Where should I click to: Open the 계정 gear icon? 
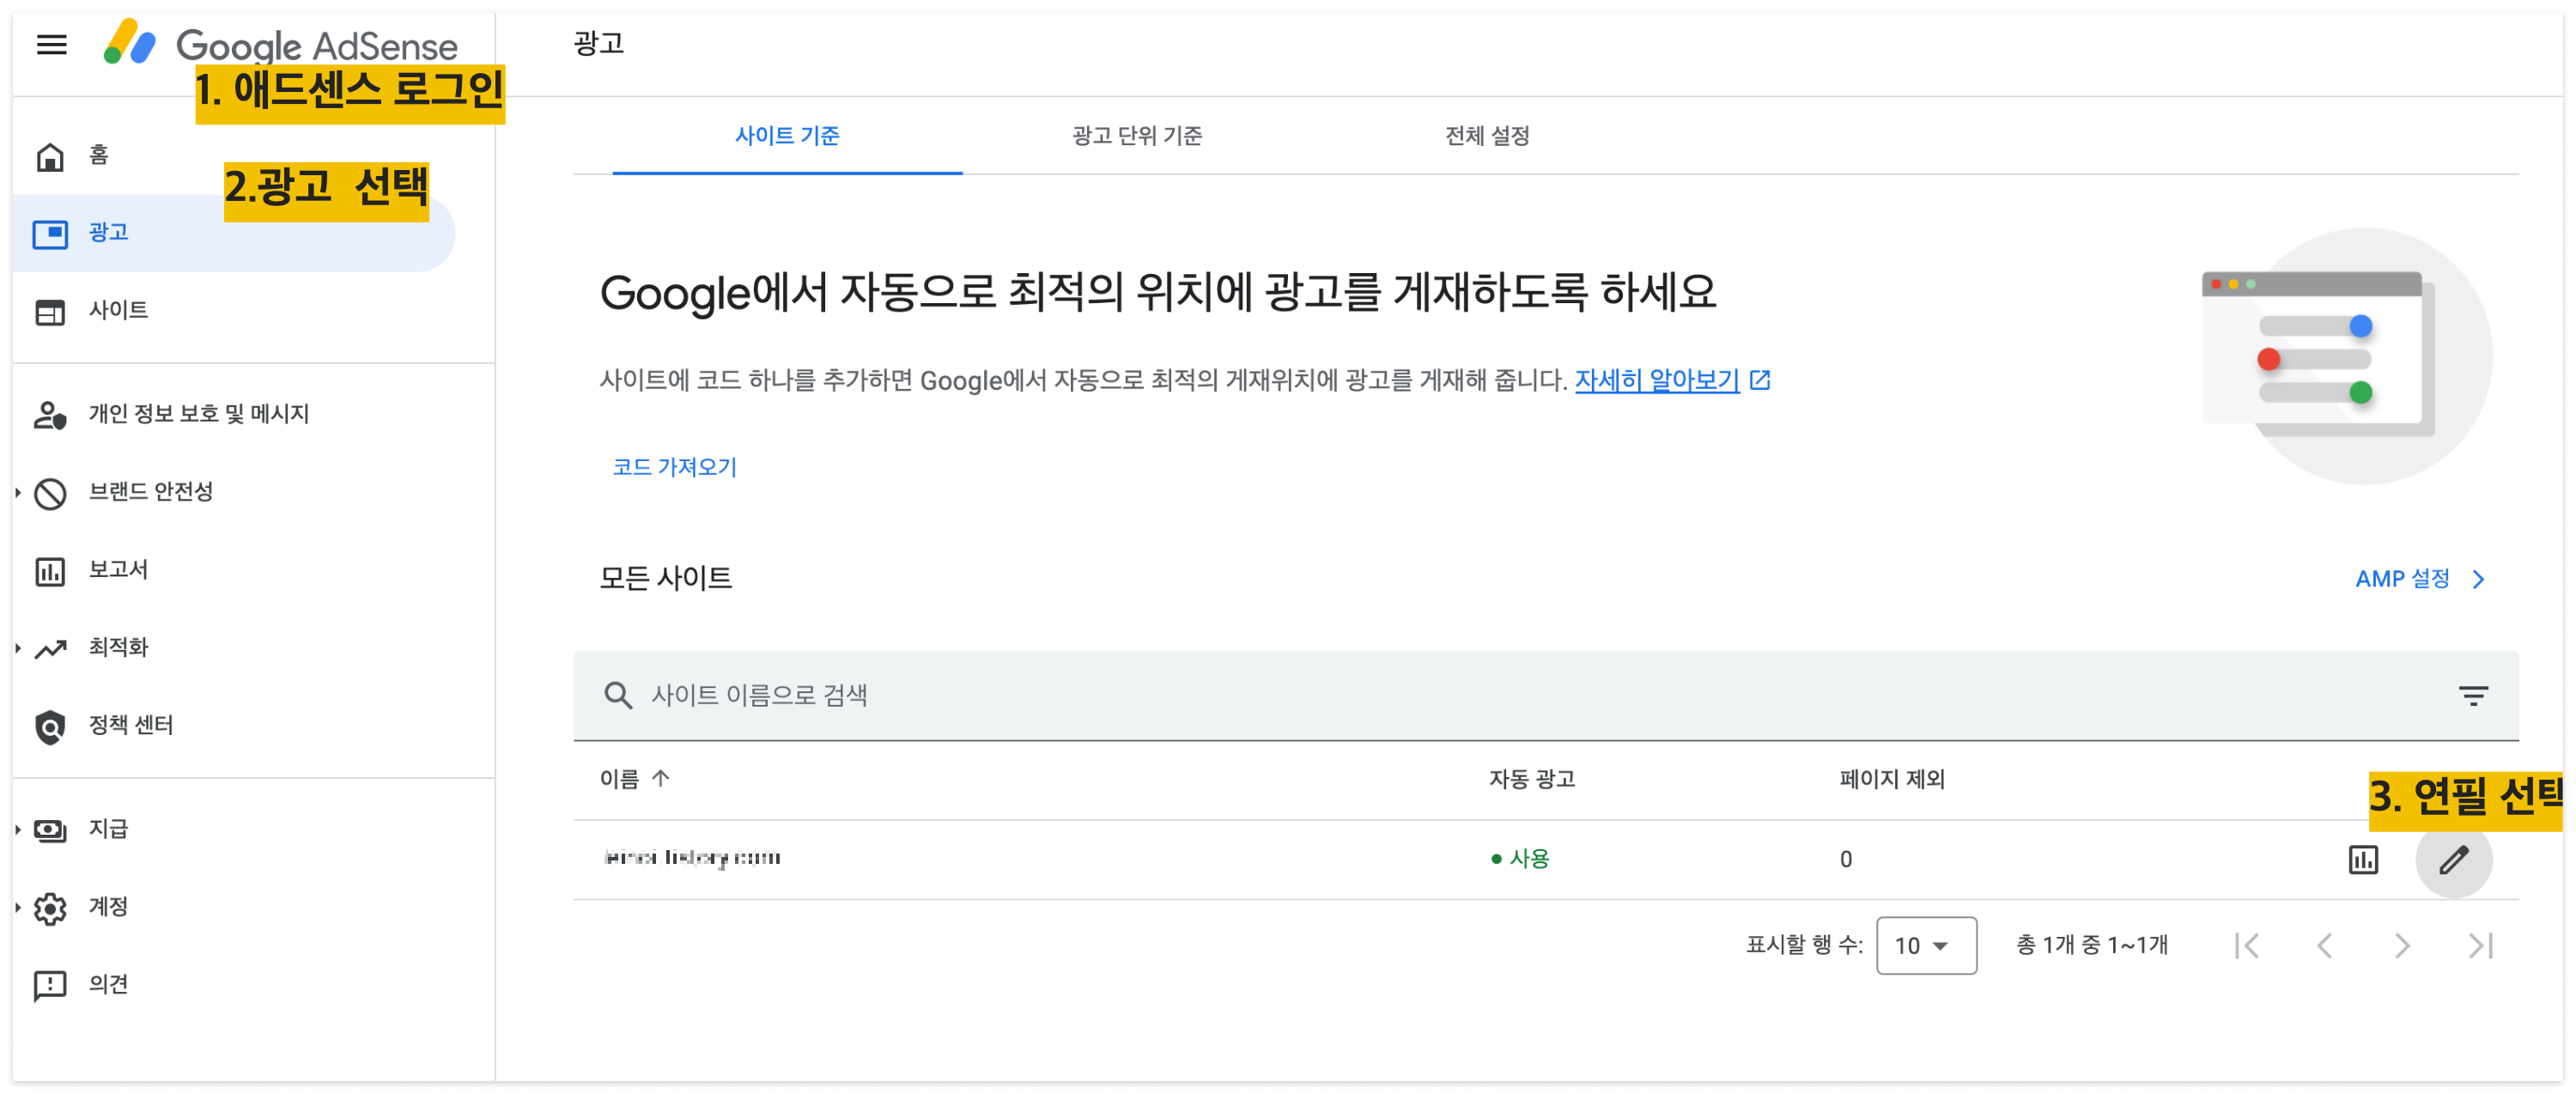tap(50, 908)
